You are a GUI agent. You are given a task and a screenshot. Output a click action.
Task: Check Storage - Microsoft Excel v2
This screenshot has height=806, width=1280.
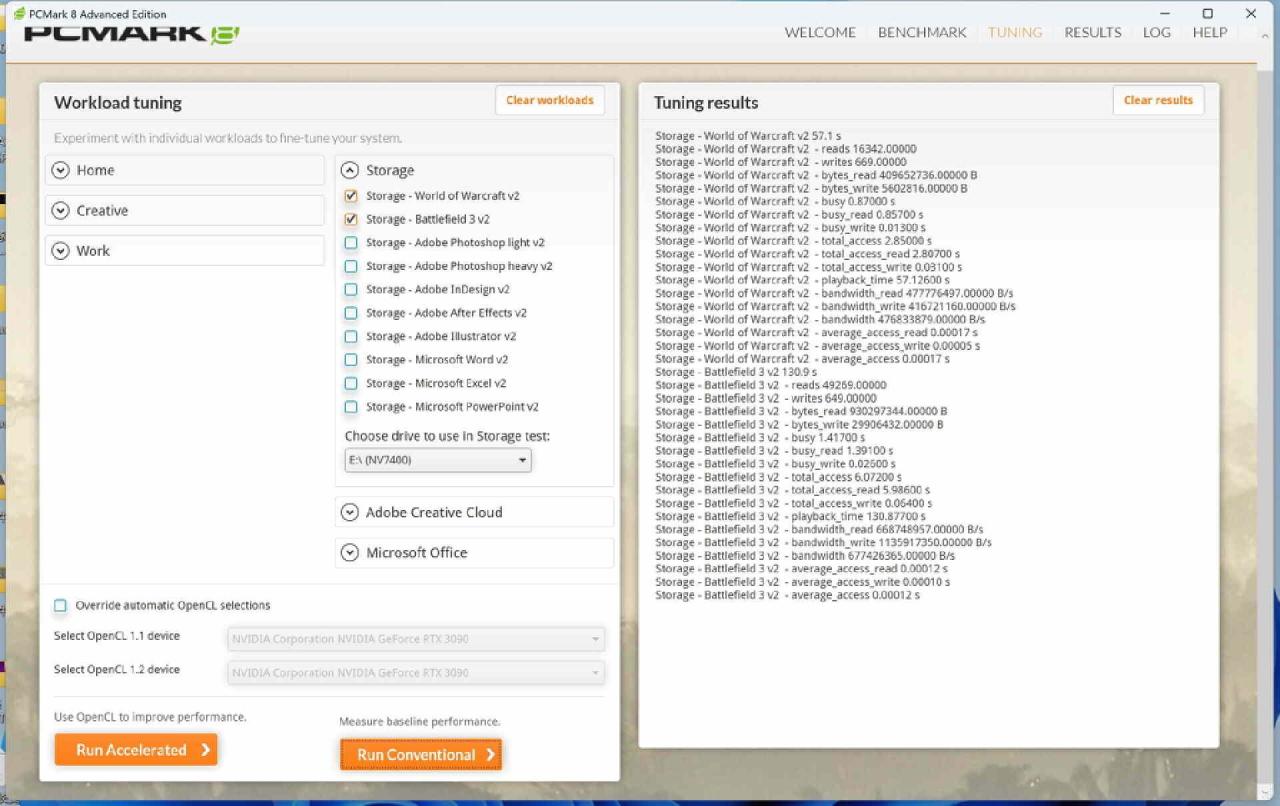click(351, 383)
